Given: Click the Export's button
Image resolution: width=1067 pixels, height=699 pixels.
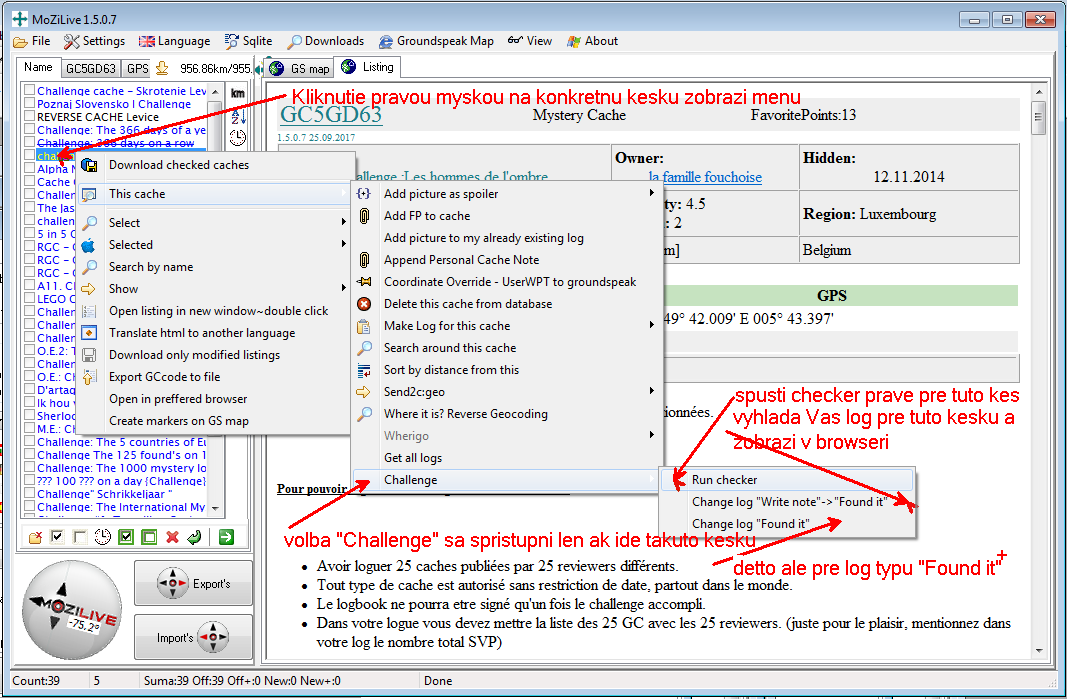Looking at the screenshot, I should coord(193,583).
